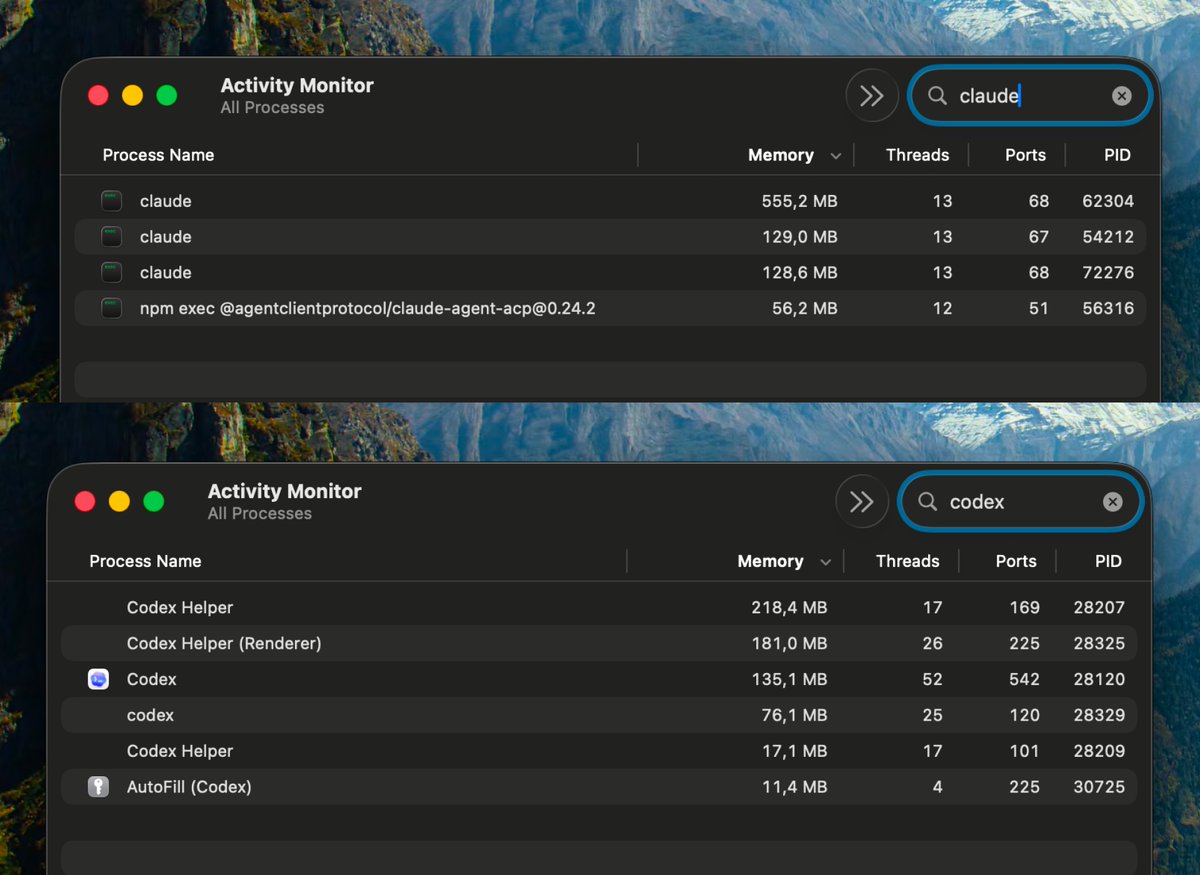Click PID 54212 cell

(1108, 237)
